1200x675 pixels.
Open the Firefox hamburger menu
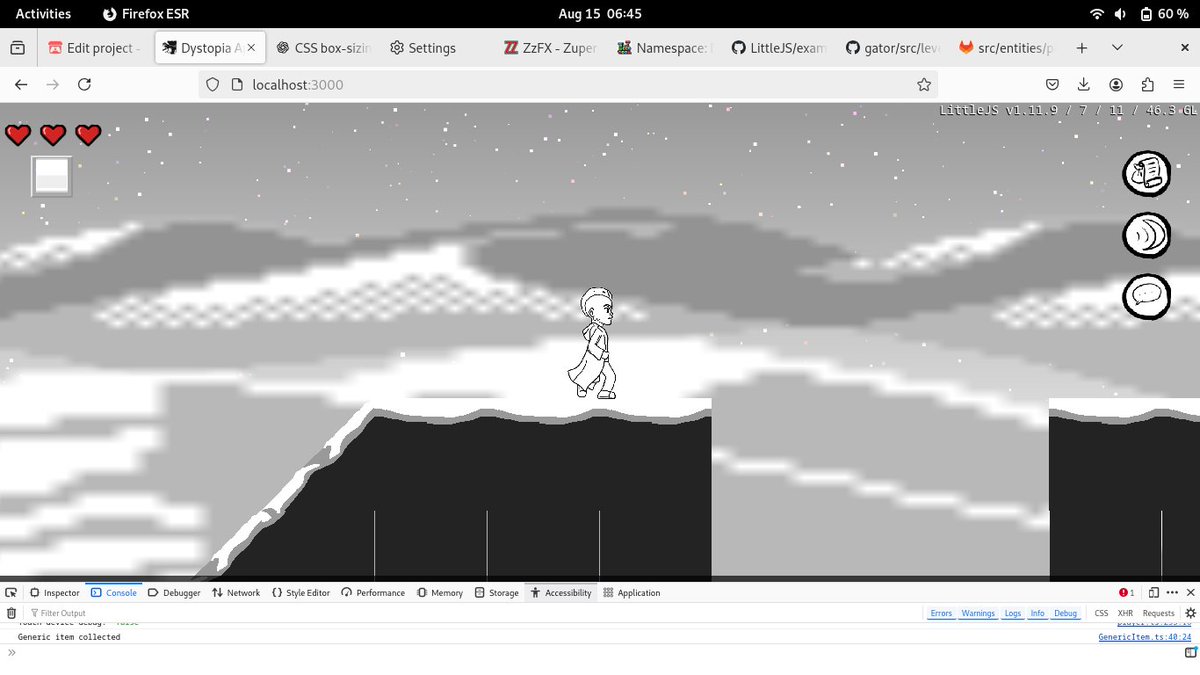[x=1180, y=85]
